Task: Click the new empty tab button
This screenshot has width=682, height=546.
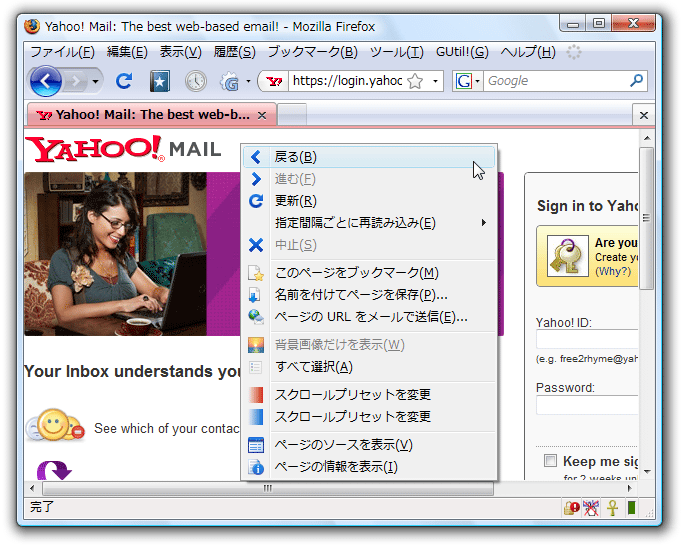Action: click(292, 115)
